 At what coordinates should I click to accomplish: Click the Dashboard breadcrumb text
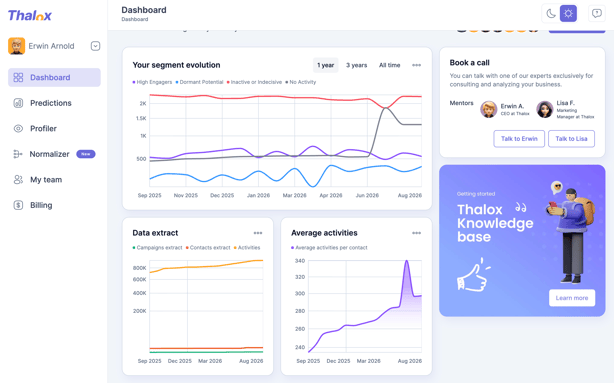(135, 19)
